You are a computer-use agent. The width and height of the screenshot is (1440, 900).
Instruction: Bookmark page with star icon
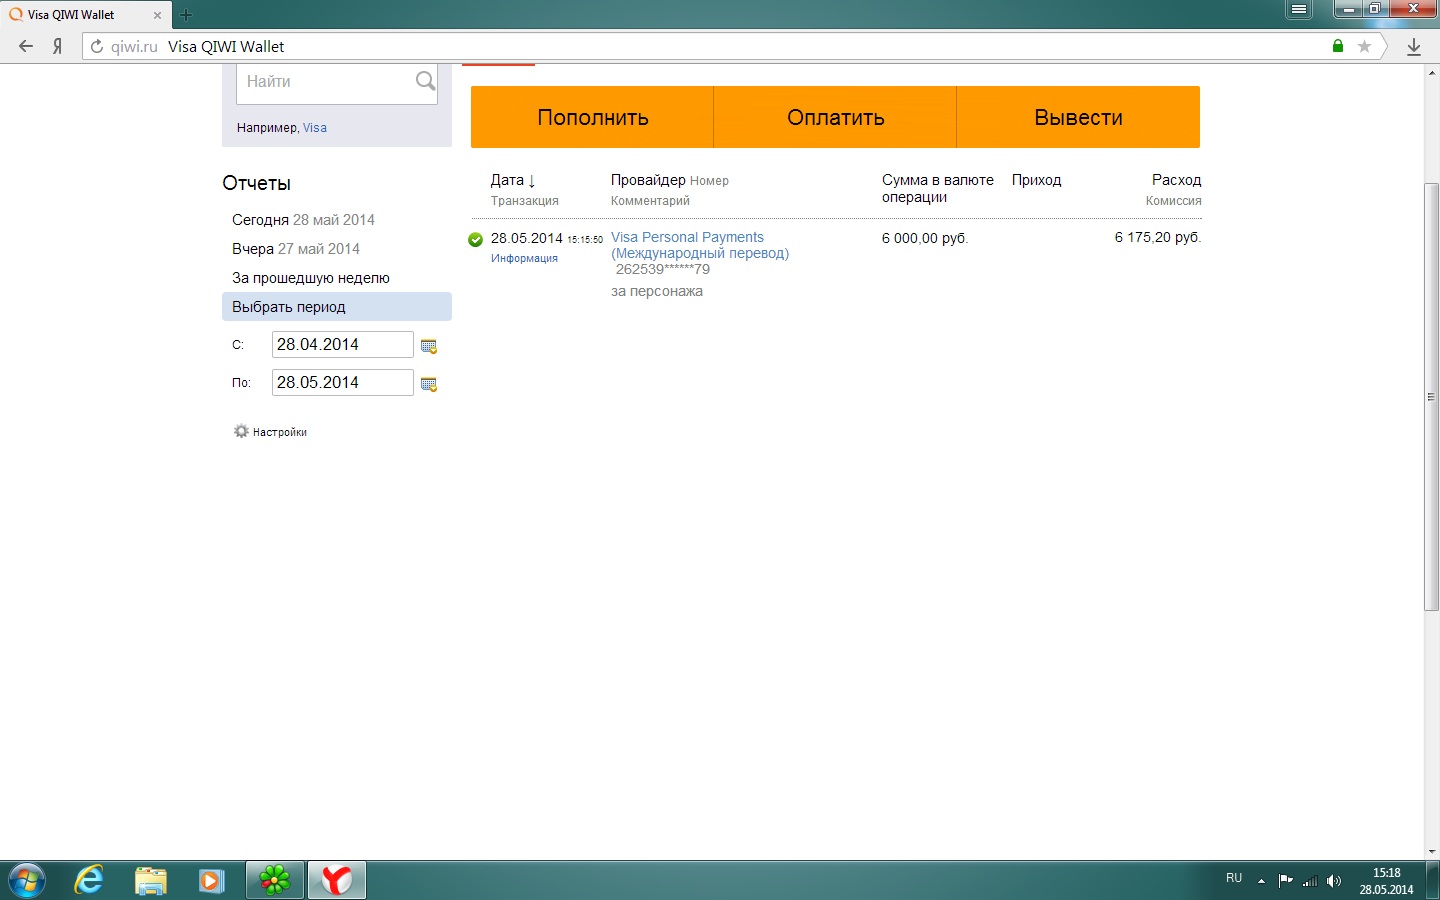1364,46
